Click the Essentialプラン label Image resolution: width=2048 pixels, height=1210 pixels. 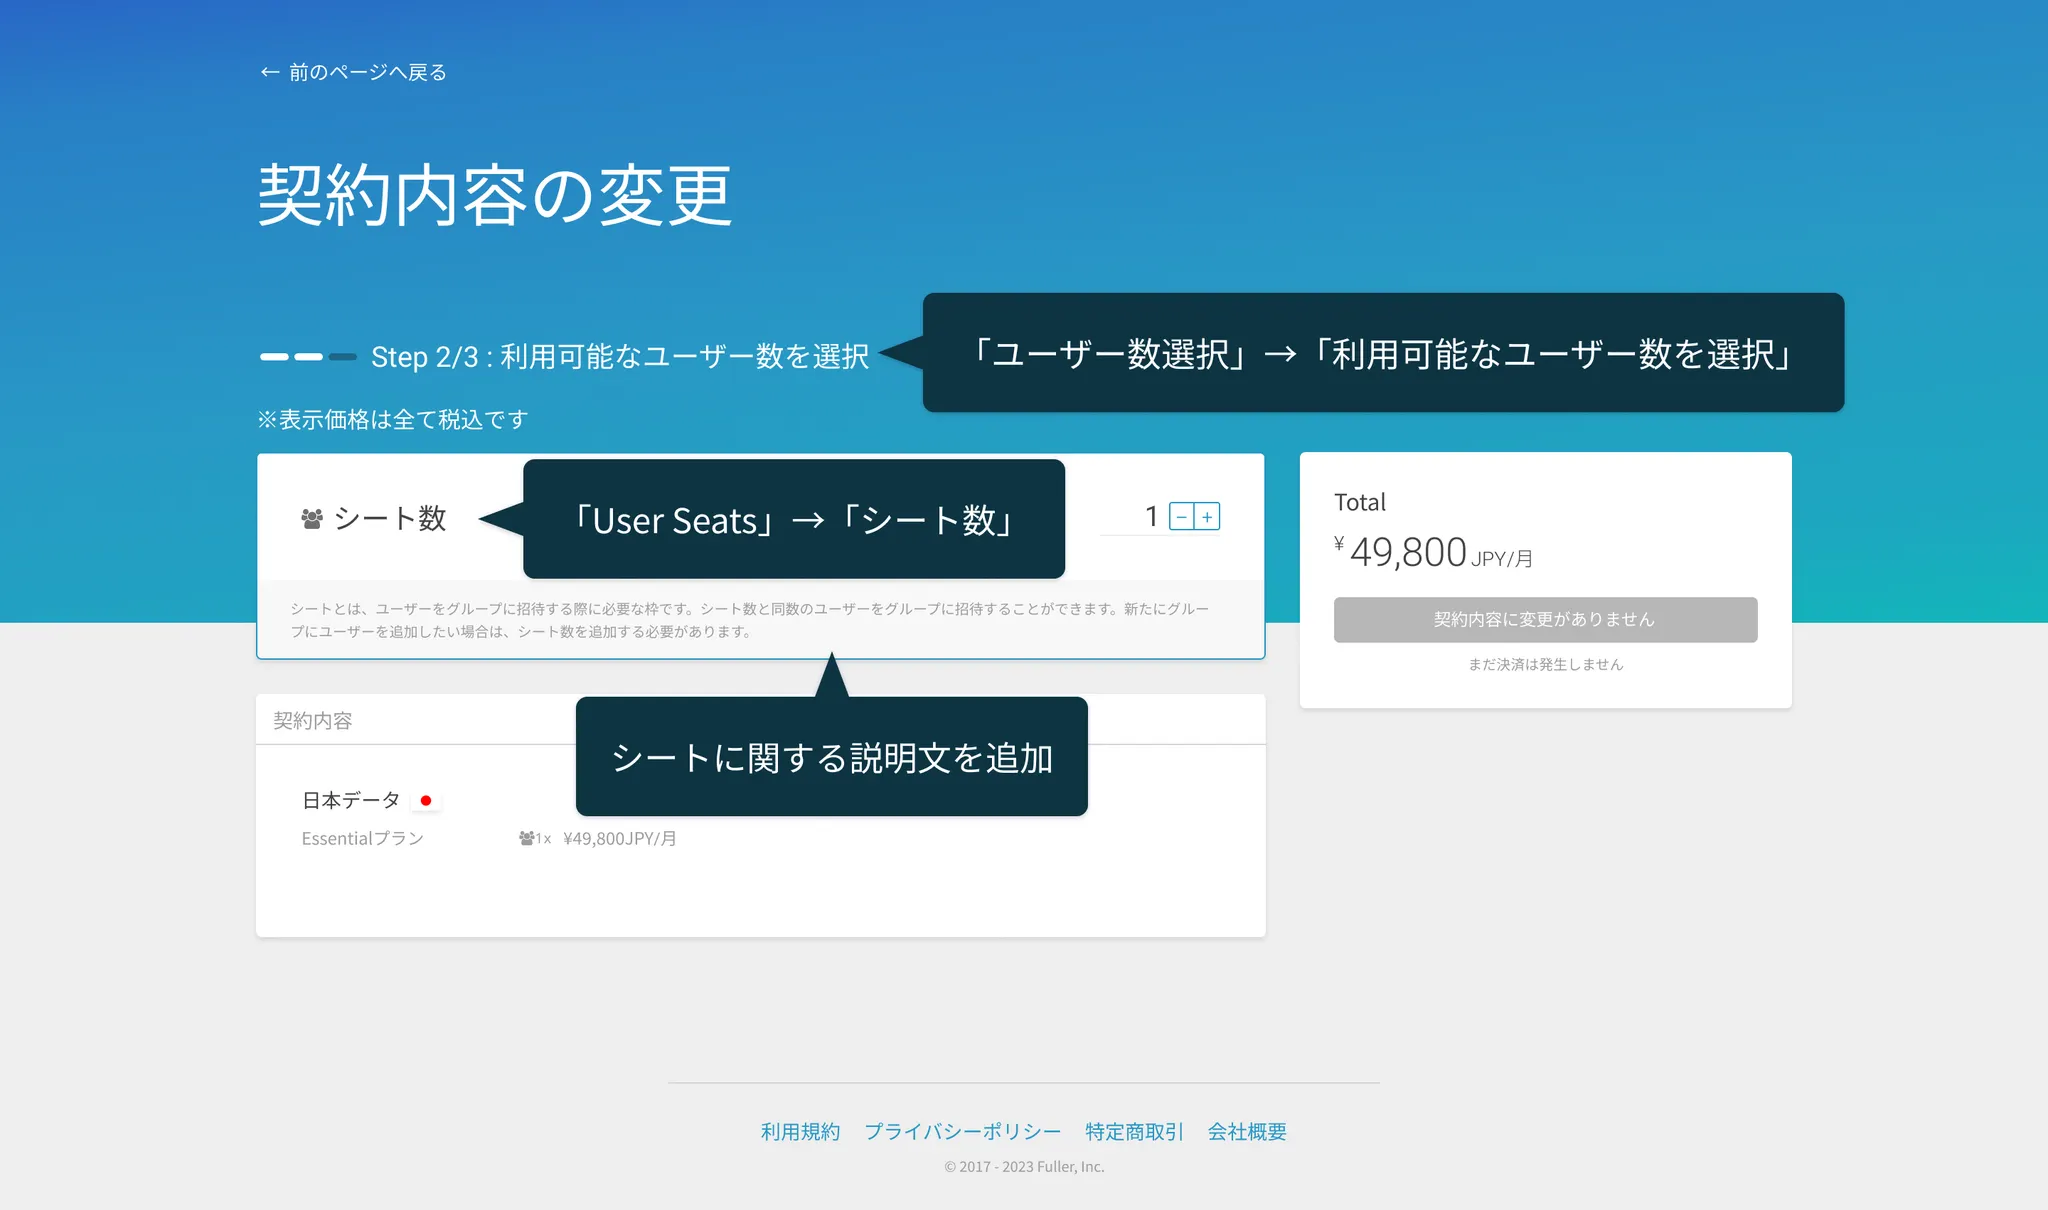pos(362,838)
